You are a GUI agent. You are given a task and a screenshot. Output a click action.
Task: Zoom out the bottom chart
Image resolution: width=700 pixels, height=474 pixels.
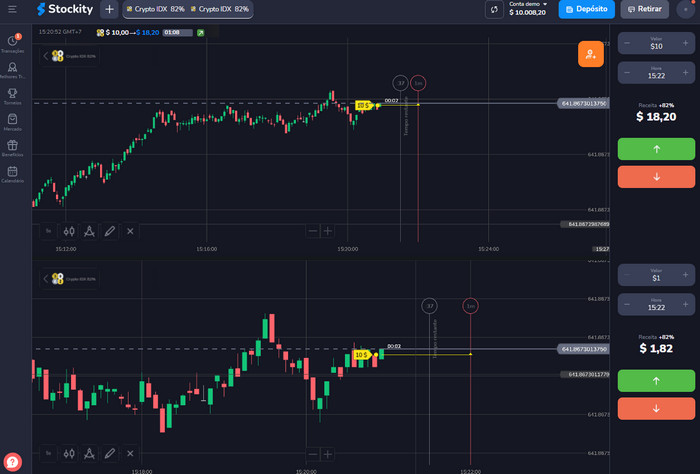pos(313,454)
